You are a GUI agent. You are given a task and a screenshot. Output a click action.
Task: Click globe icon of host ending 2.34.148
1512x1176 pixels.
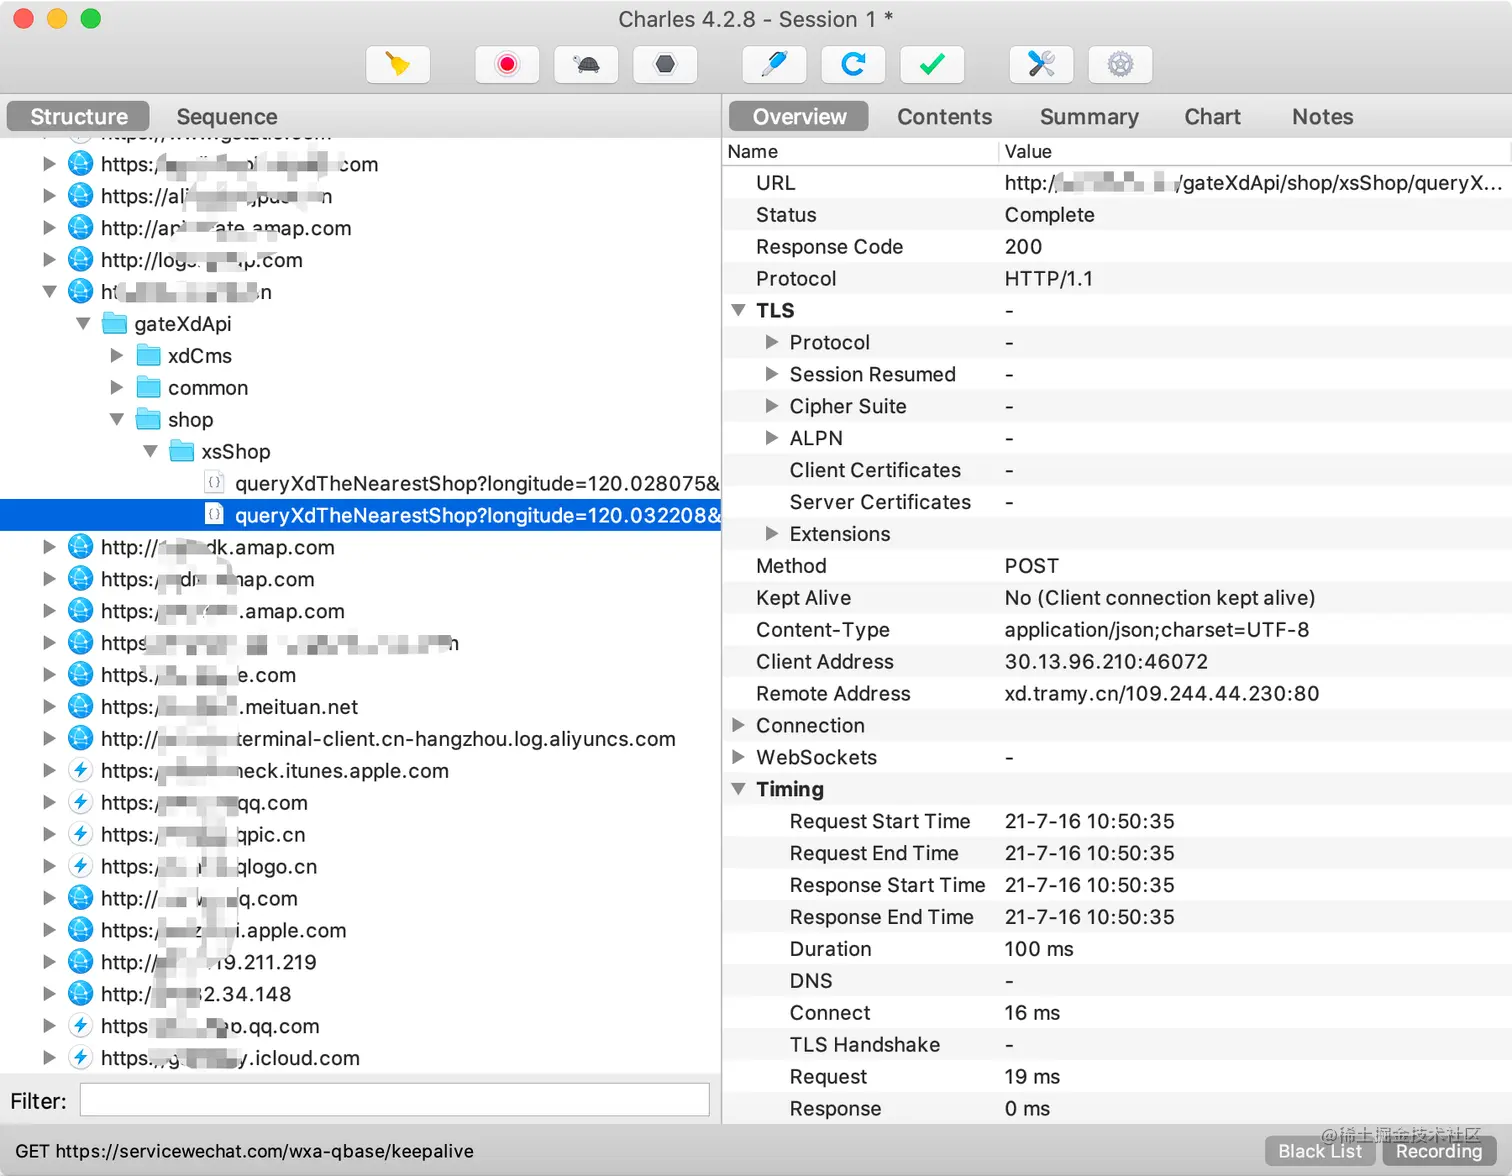tap(80, 994)
